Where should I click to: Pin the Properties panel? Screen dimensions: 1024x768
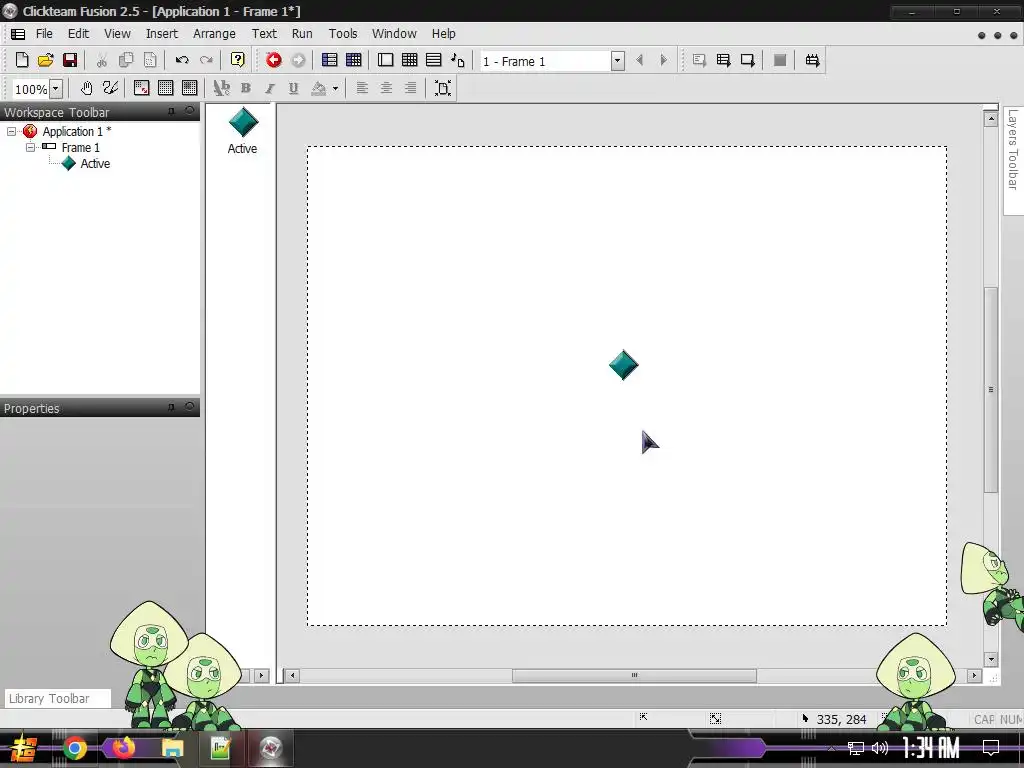171,408
